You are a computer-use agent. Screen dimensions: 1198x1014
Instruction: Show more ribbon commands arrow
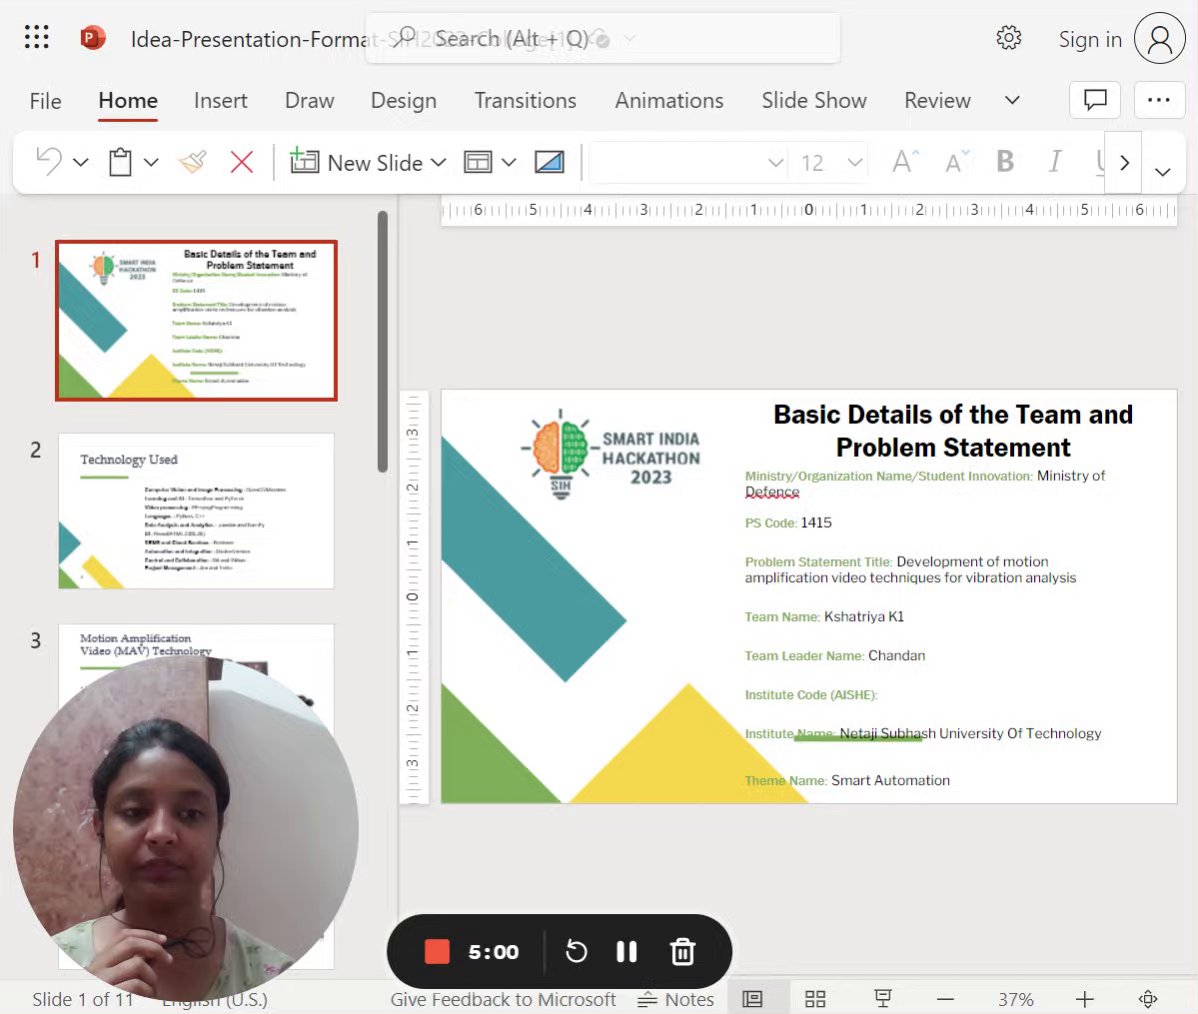click(x=1124, y=163)
